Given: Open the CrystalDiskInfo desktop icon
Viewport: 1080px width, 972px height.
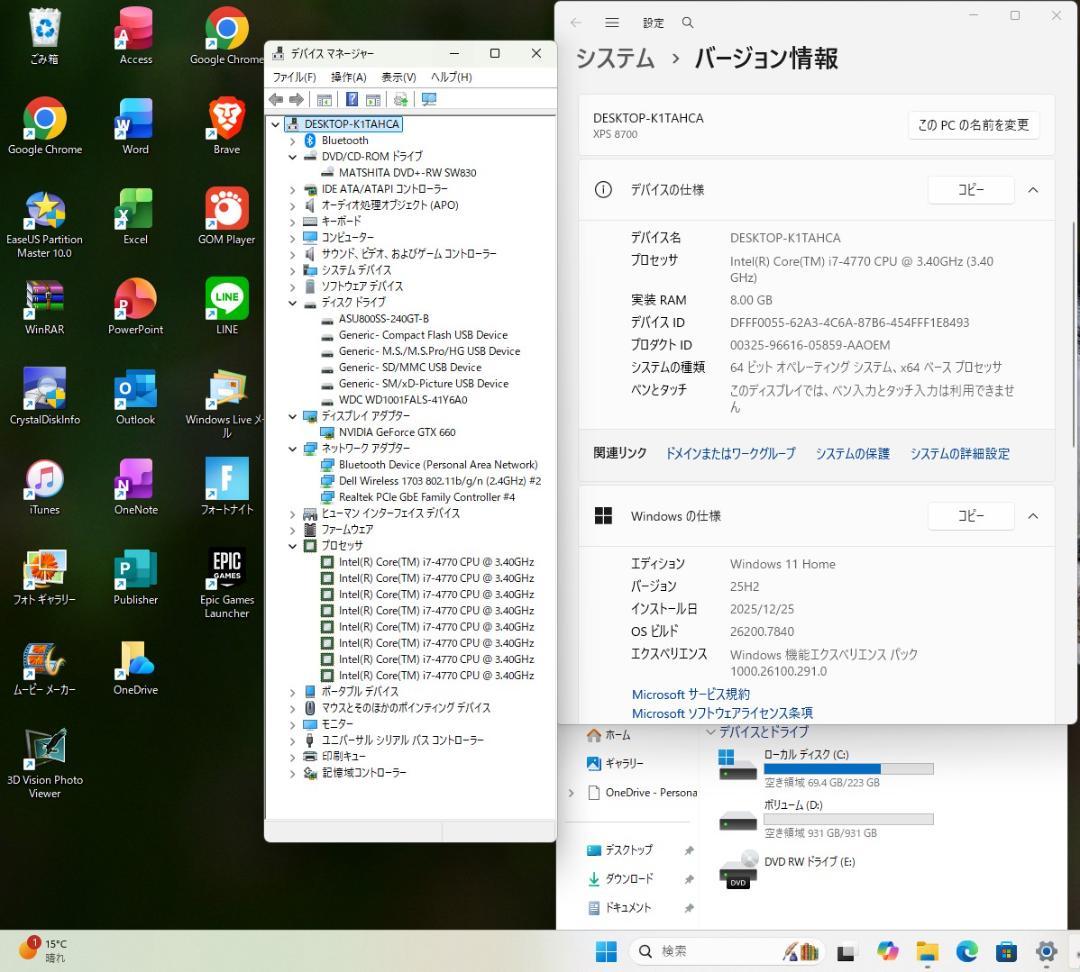Looking at the screenshot, I should click(x=45, y=396).
